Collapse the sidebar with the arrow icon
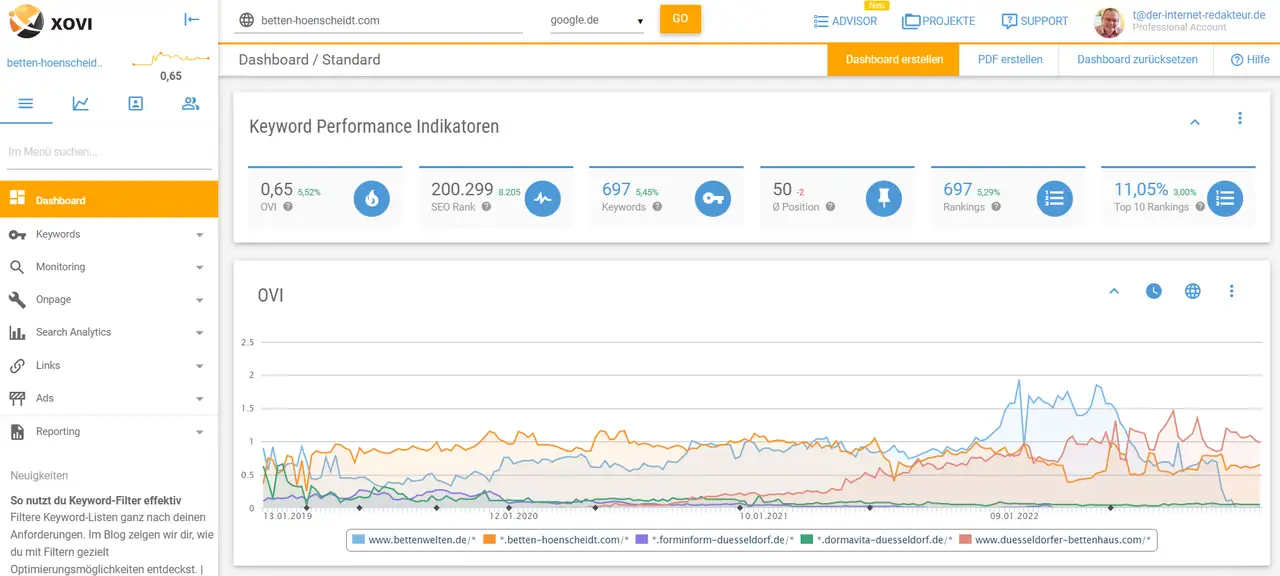This screenshot has width=1280, height=576. (x=192, y=19)
